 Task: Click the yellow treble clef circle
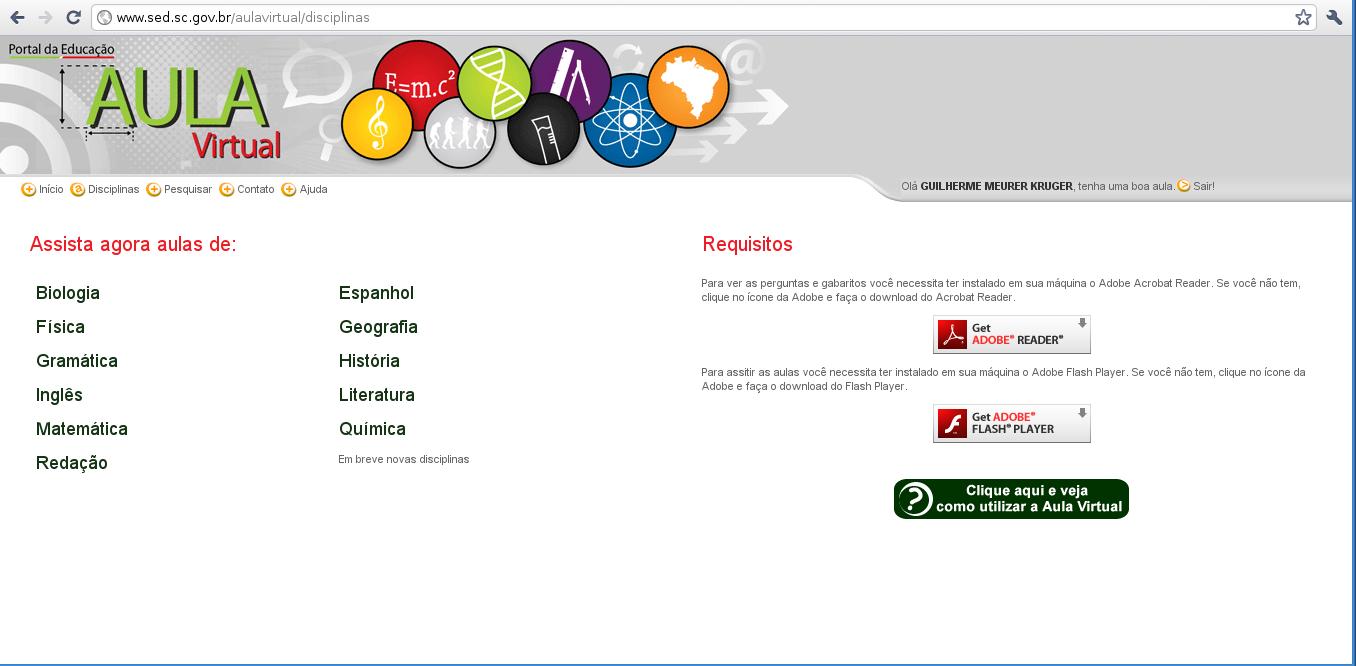click(377, 125)
